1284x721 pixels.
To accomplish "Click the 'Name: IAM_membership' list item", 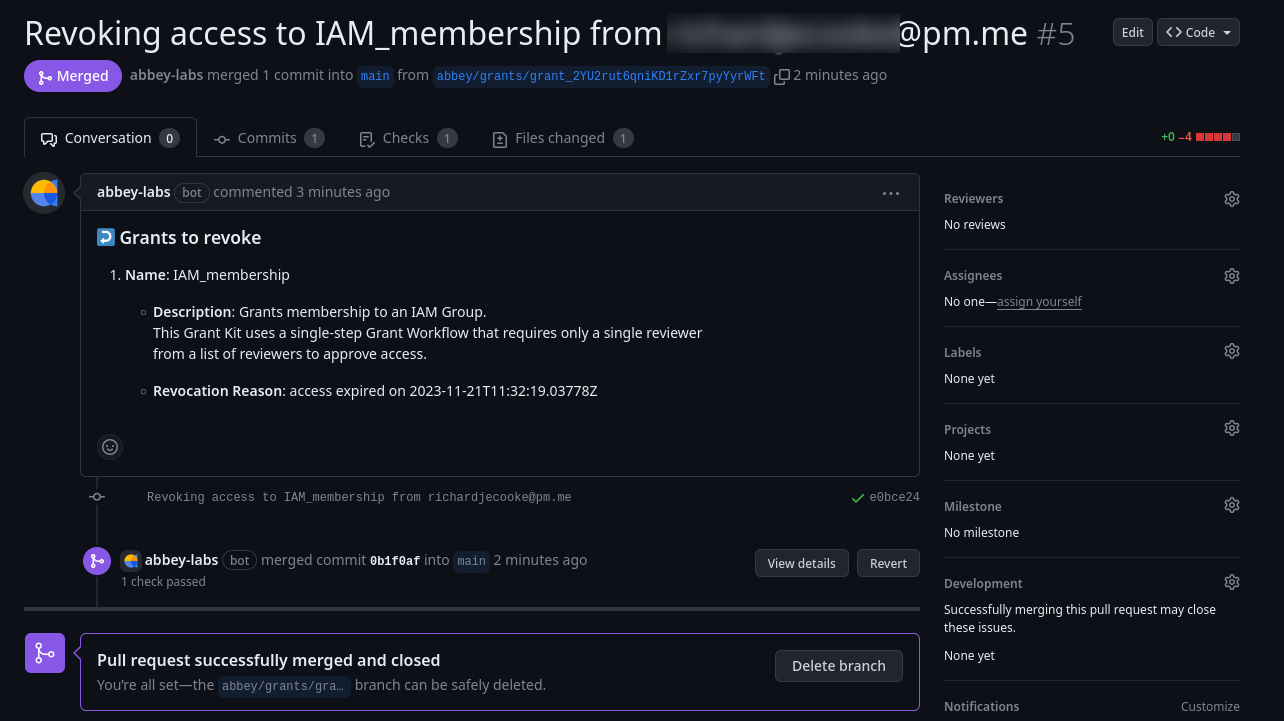I will 207,275.
